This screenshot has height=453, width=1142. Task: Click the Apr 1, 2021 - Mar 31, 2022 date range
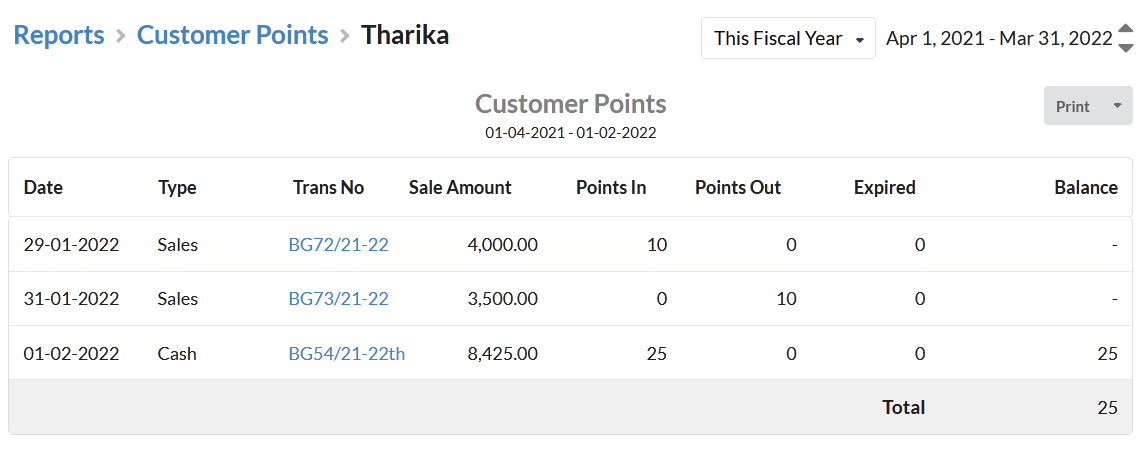point(999,39)
